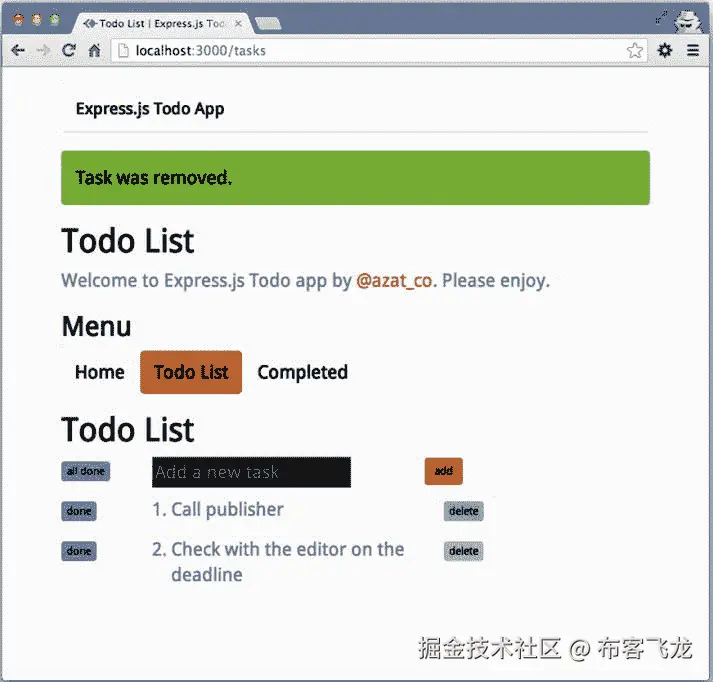The width and height of the screenshot is (713, 682).
Task: Reload the page with refresh icon
Action: (x=69, y=50)
